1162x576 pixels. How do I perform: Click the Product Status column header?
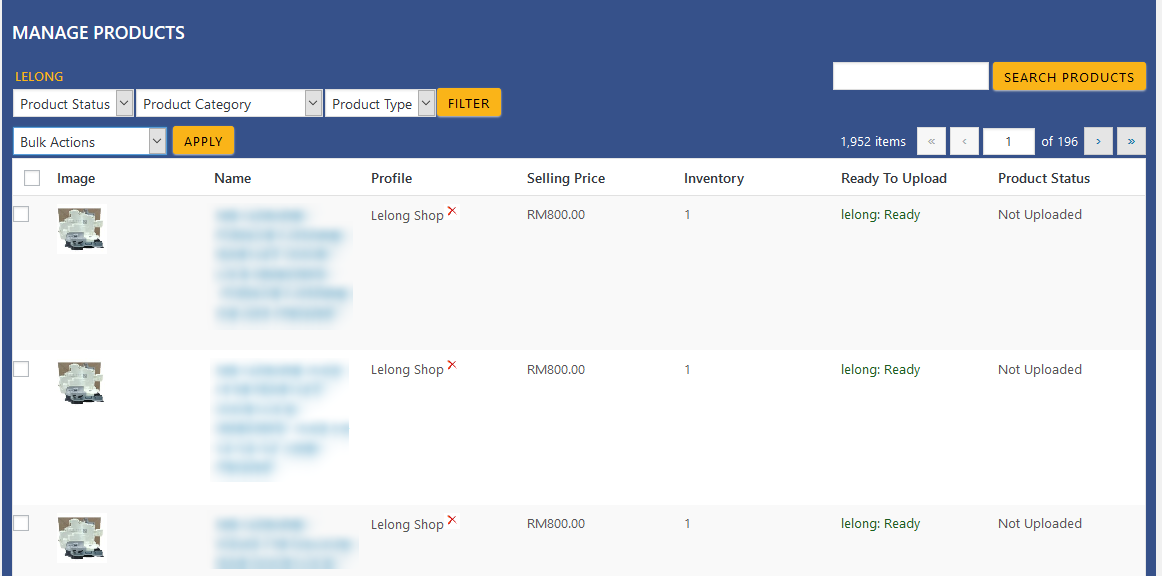point(1044,178)
